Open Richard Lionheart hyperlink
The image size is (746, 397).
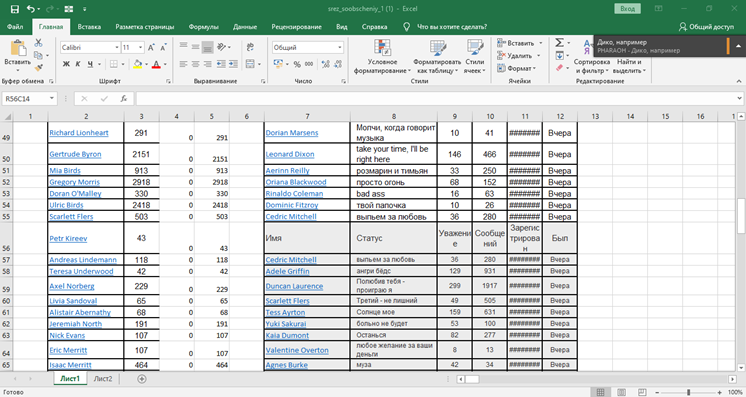pos(79,133)
